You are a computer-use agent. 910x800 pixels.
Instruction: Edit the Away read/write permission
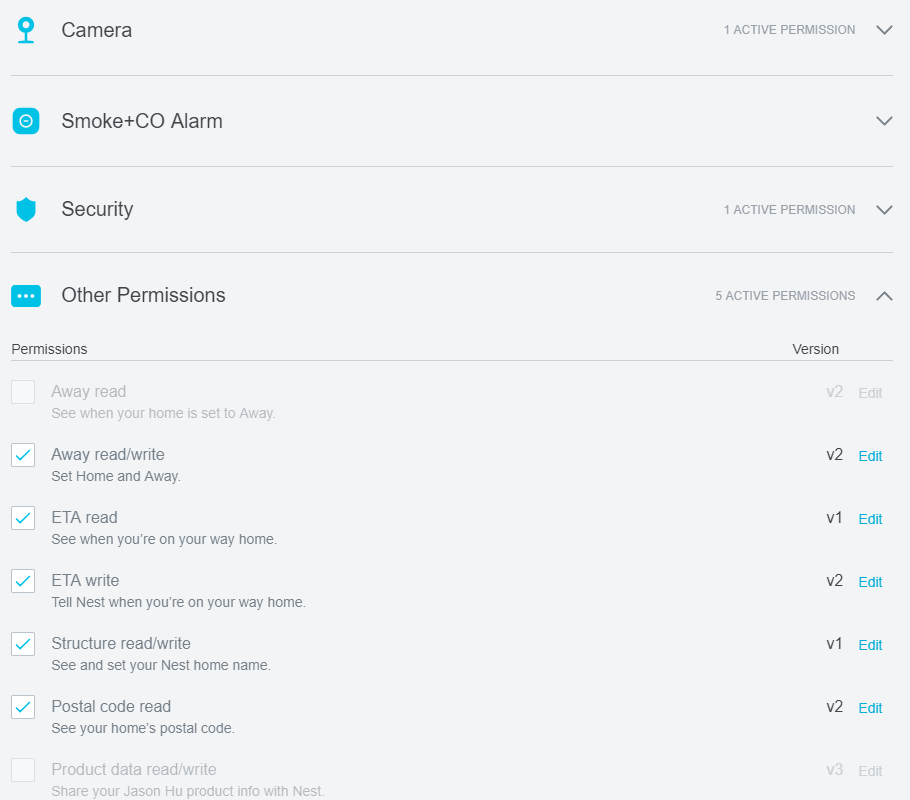point(870,456)
